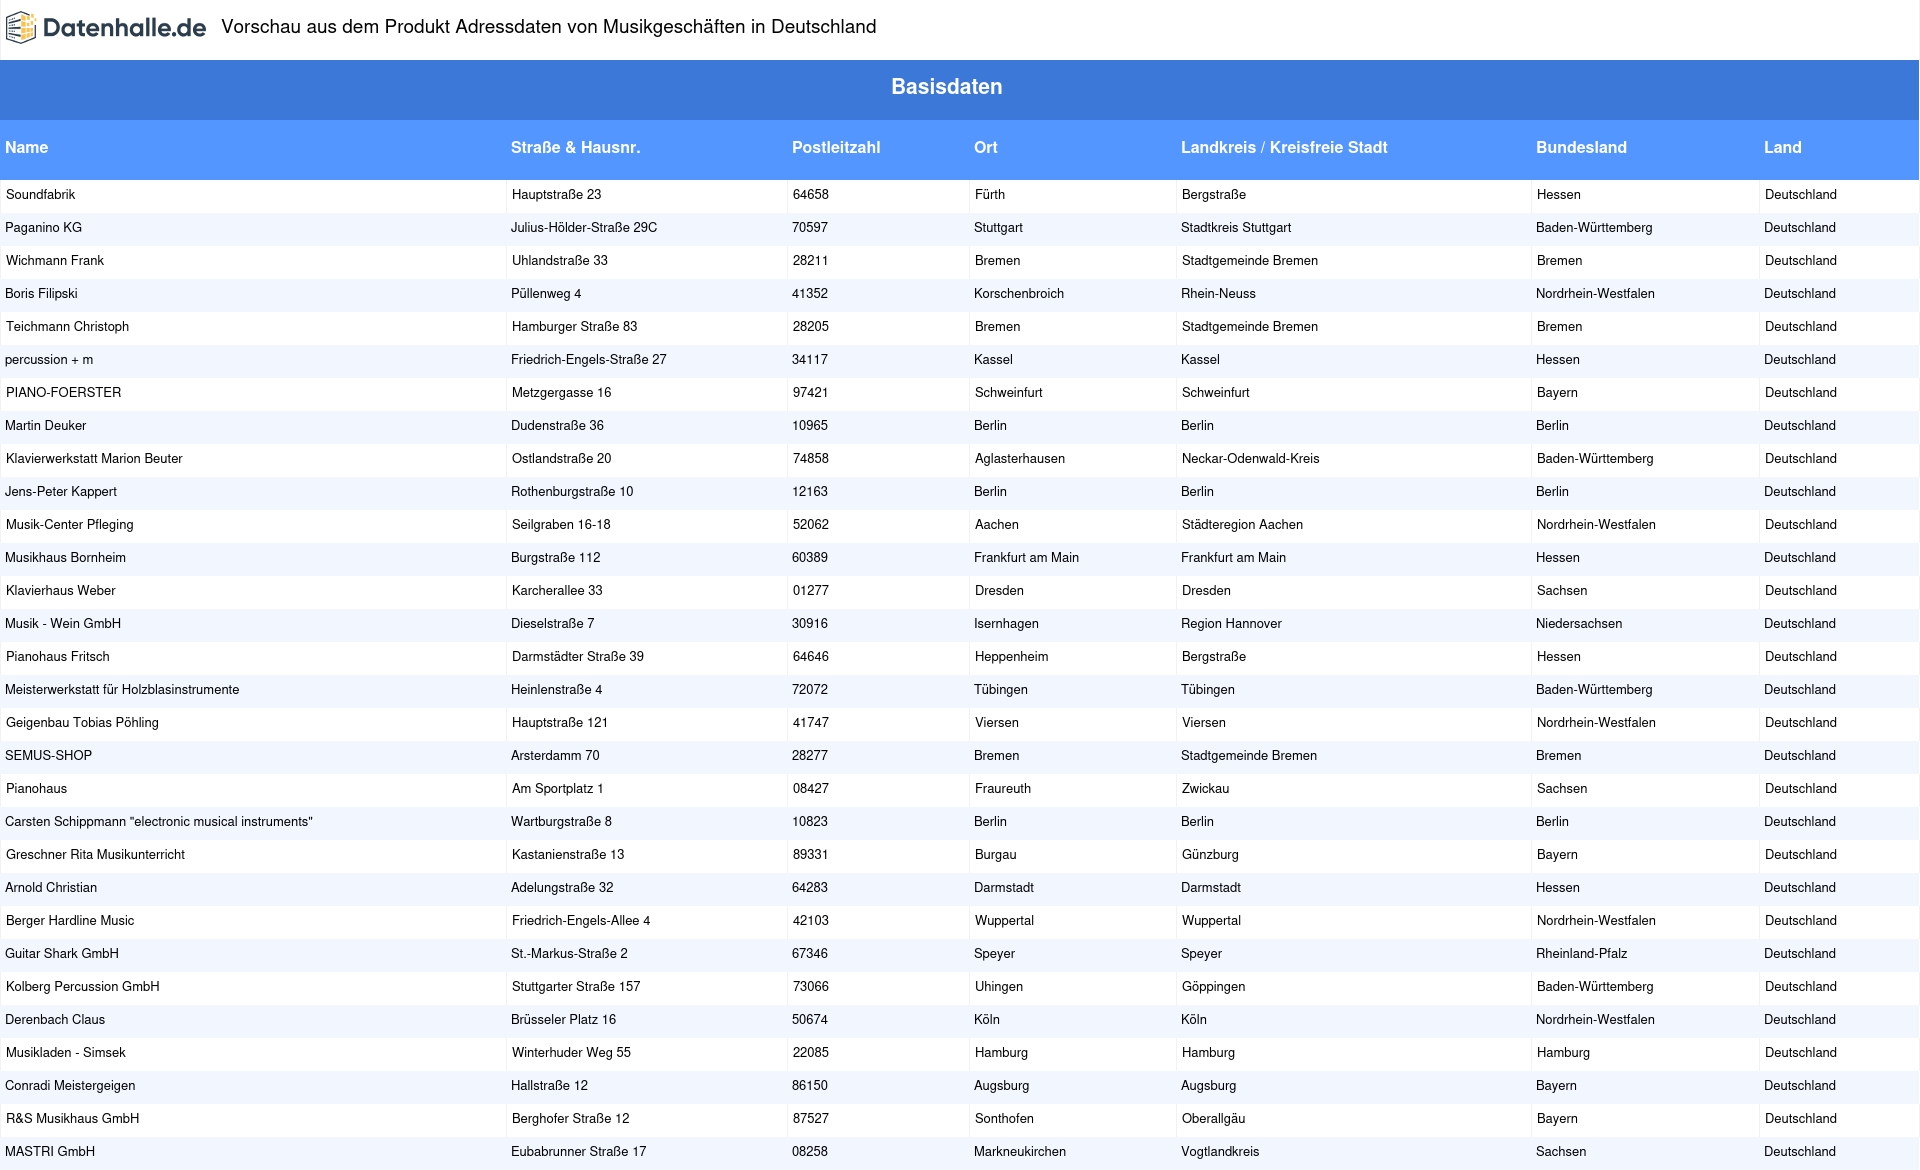
Task: Click the Wichmann Frank entry
Action: pyautogui.click(x=55, y=261)
